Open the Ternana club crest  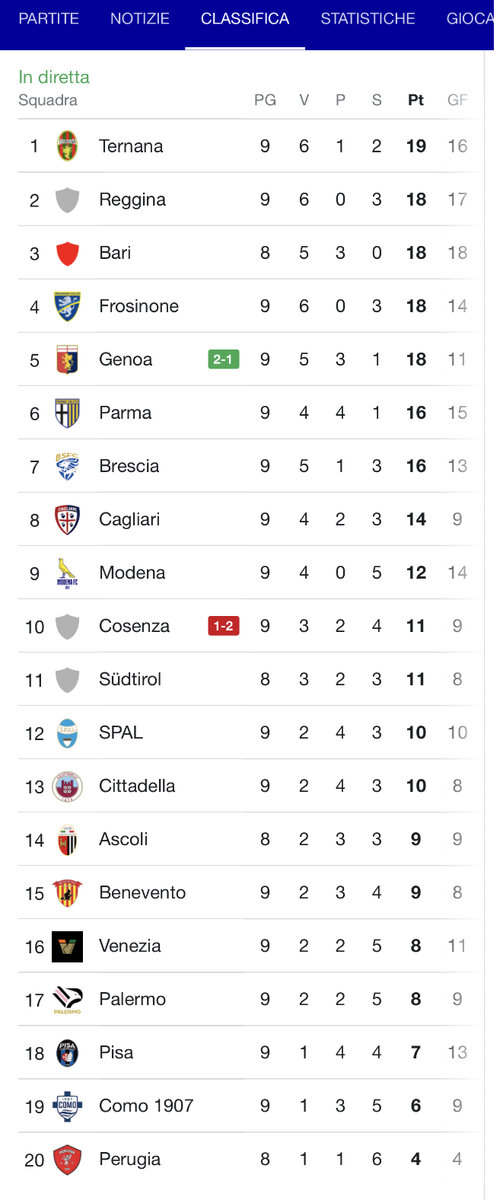pos(67,146)
